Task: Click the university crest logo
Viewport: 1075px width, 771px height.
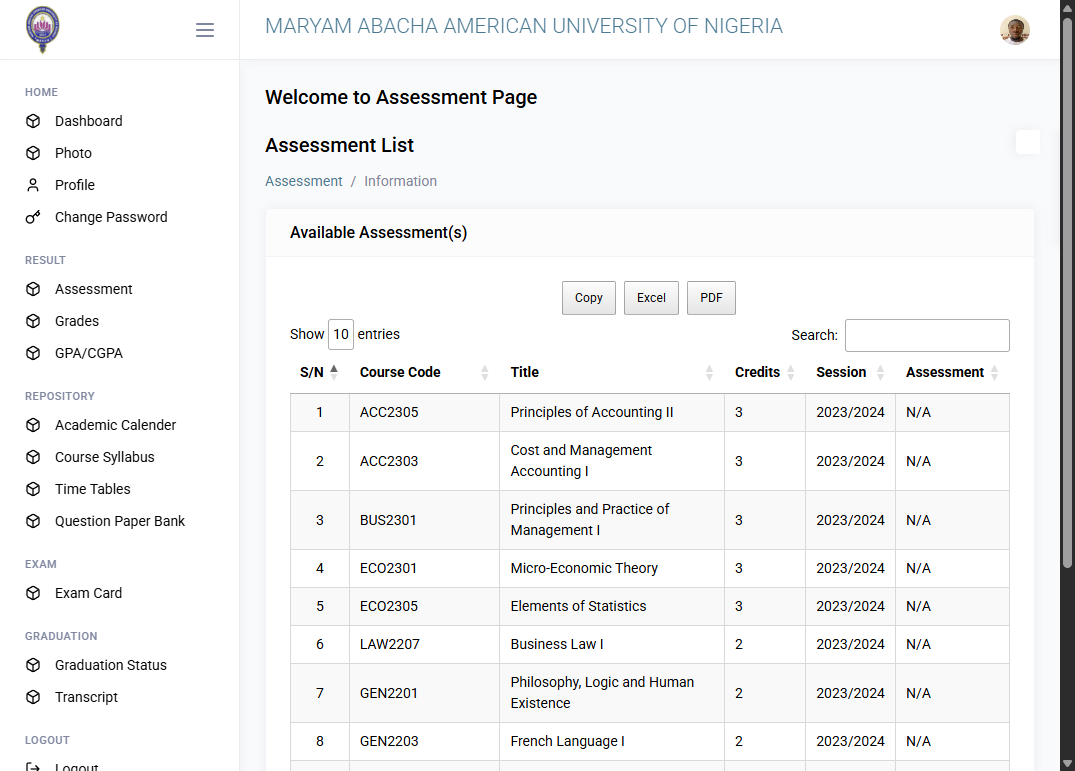Action: click(43, 29)
